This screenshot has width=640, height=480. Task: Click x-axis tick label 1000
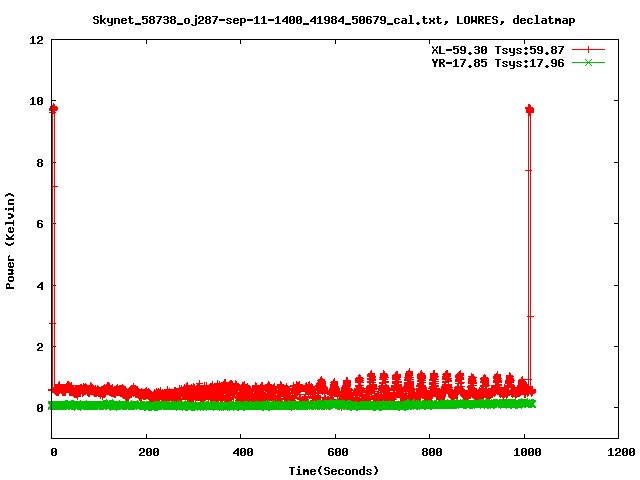[527, 452]
